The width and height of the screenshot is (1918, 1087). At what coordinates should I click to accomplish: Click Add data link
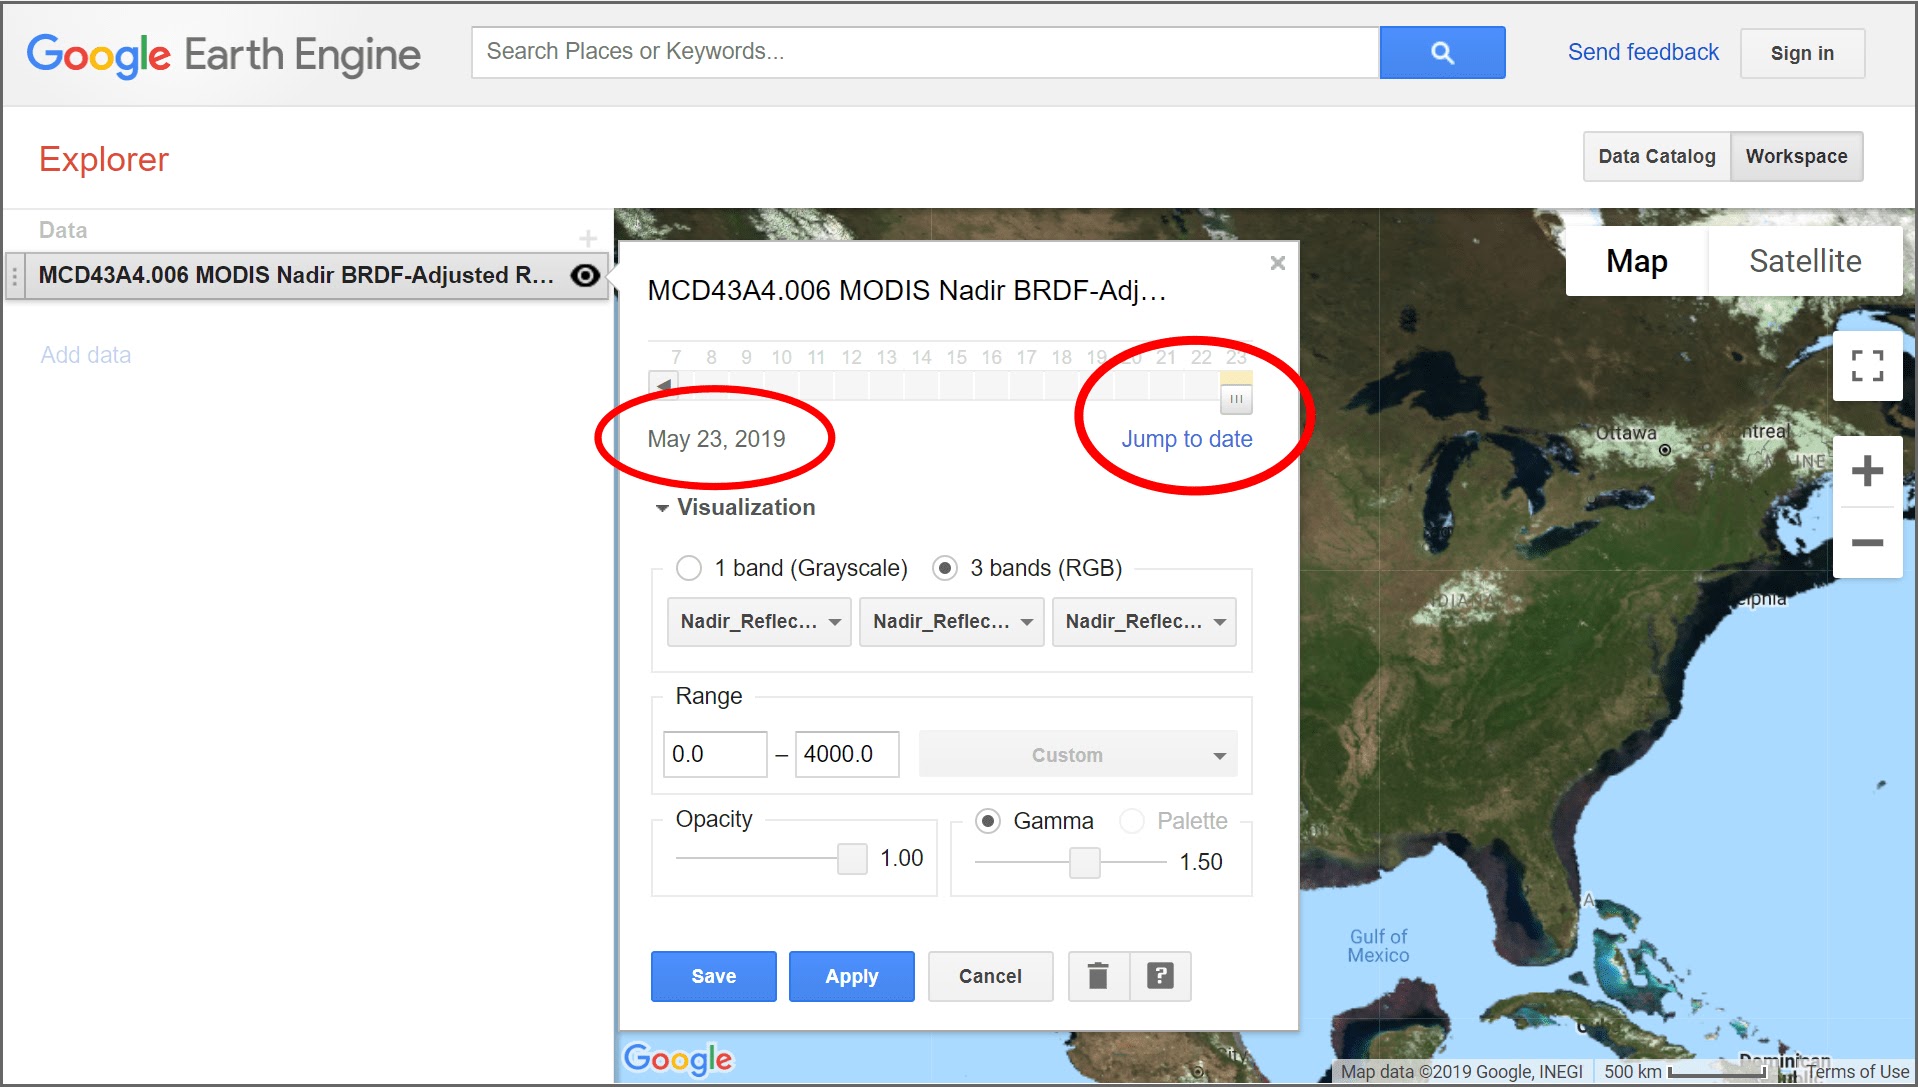(x=86, y=355)
